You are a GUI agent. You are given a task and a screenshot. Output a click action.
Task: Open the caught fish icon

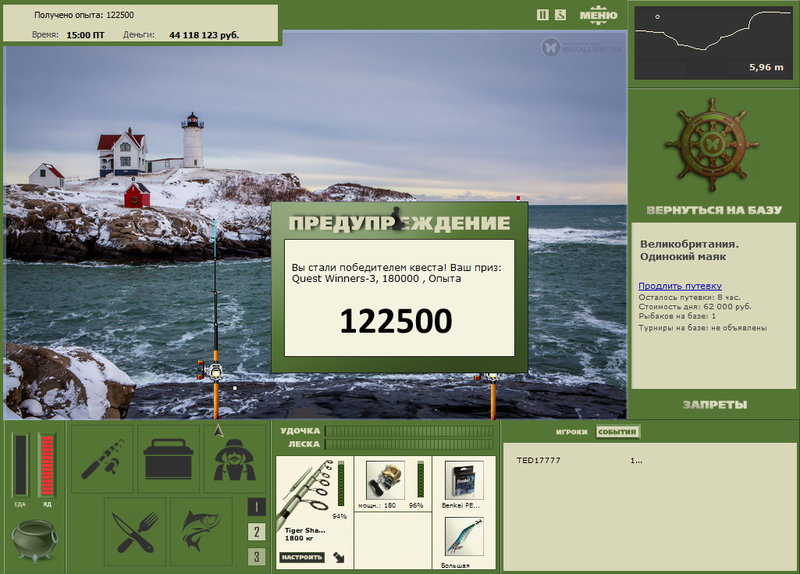202,532
